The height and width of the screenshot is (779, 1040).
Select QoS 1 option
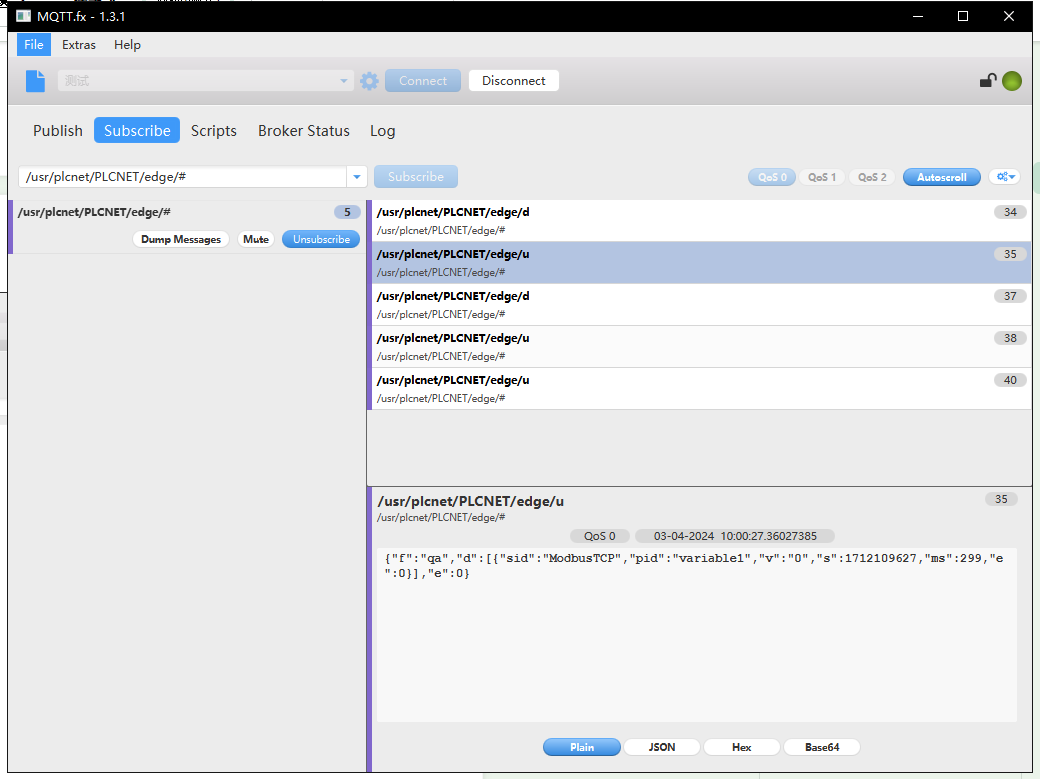point(821,177)
